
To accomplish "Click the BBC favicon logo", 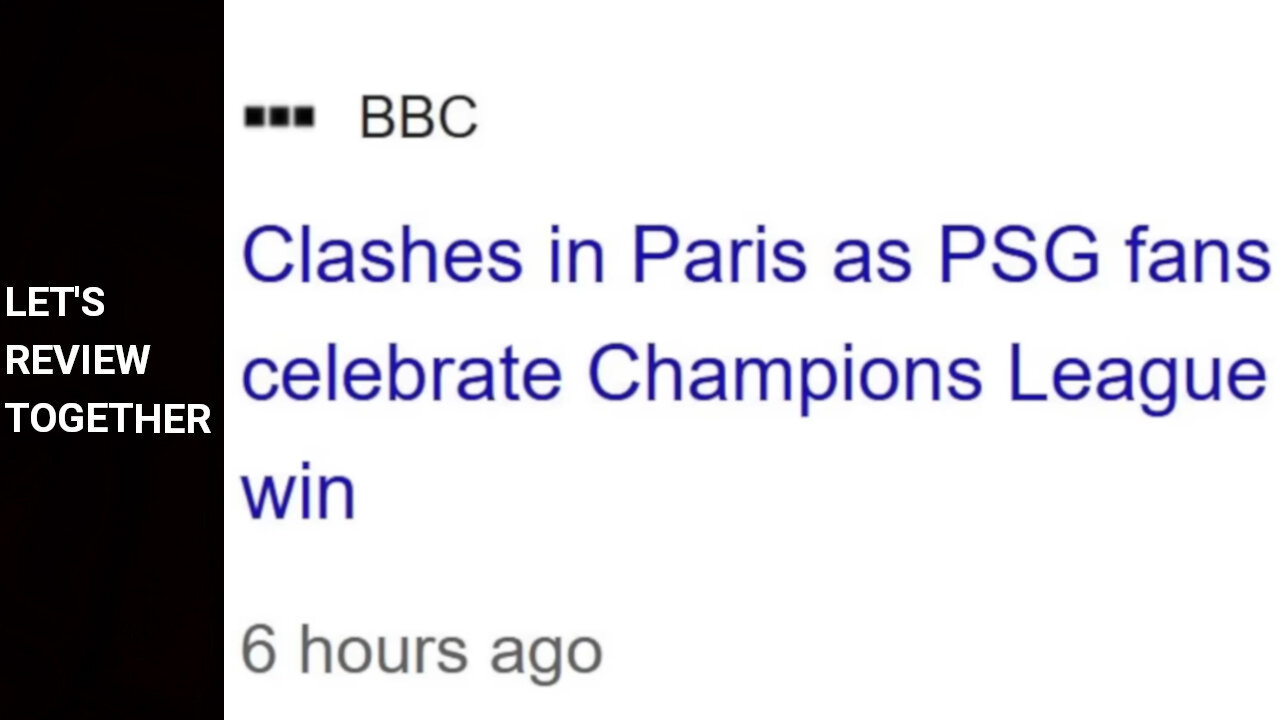I will click(280, 118).
